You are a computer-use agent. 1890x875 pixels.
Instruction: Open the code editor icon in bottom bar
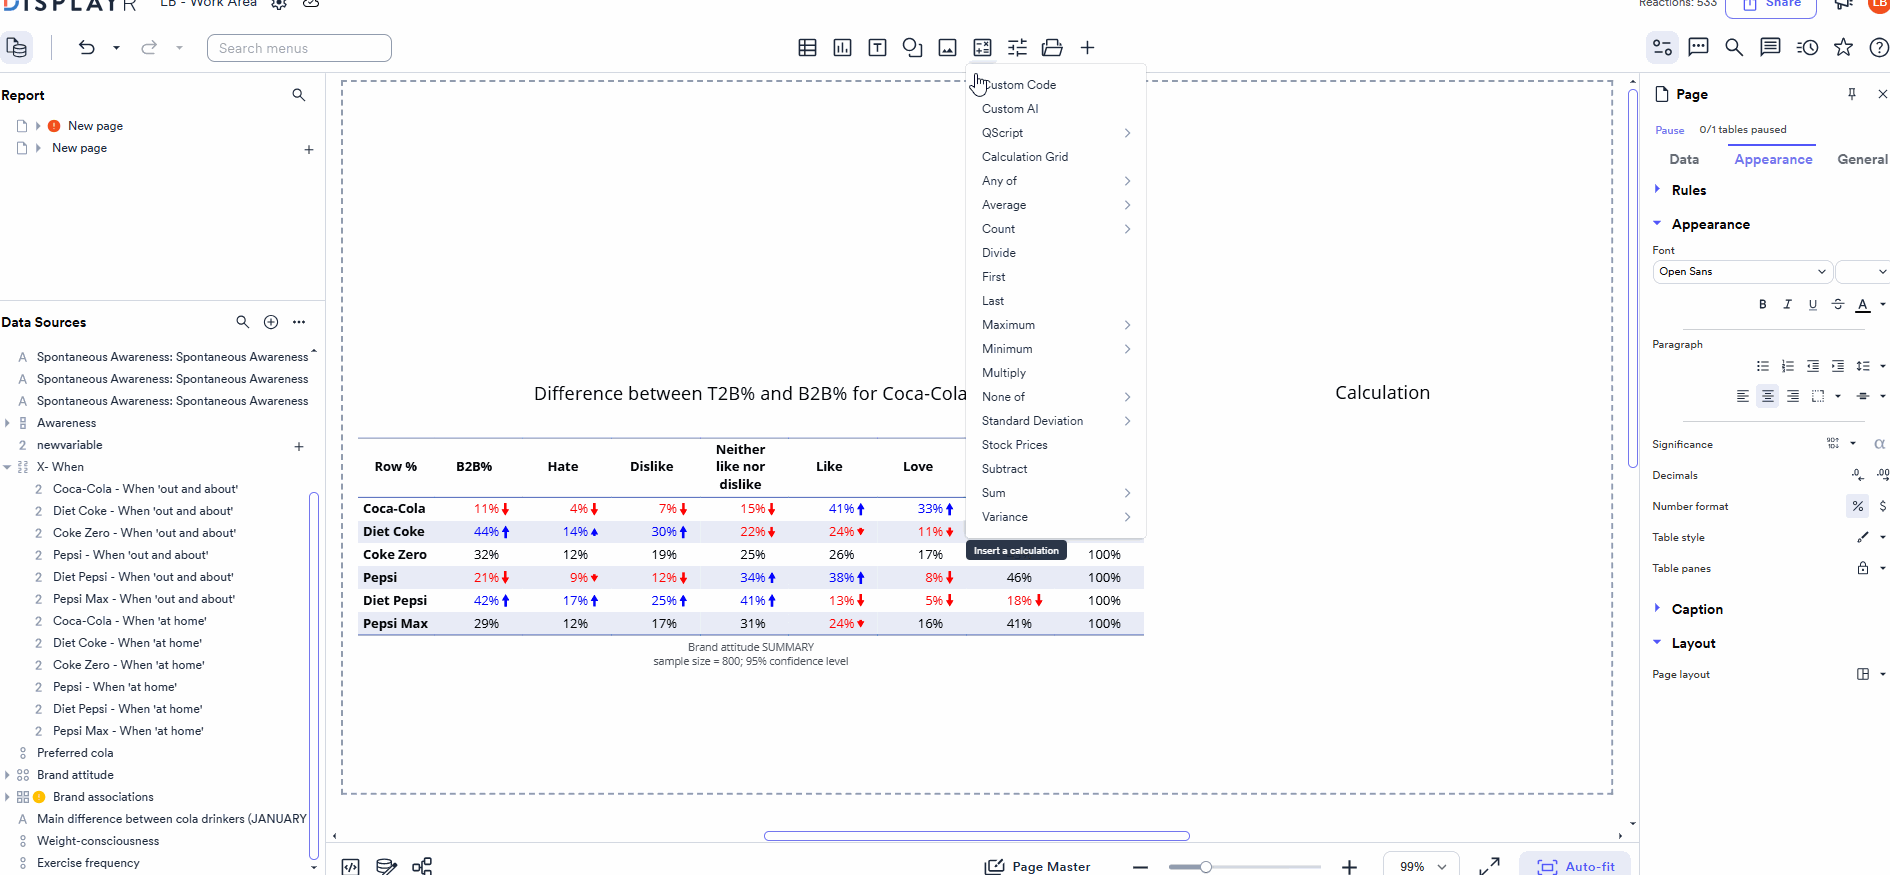click(x=350, y=866)
